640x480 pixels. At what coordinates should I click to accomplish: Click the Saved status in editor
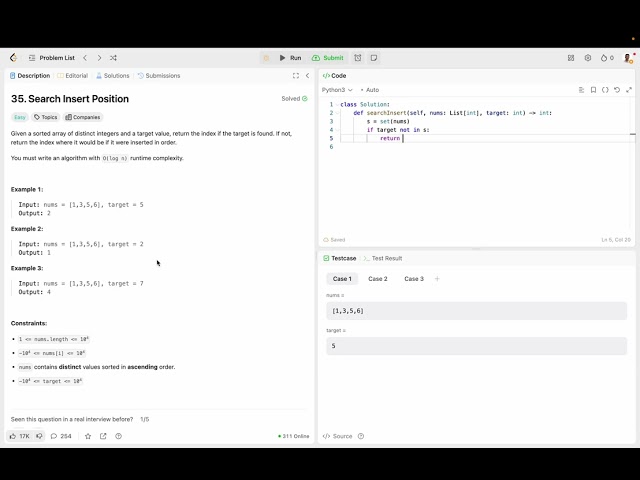[334, 240]
